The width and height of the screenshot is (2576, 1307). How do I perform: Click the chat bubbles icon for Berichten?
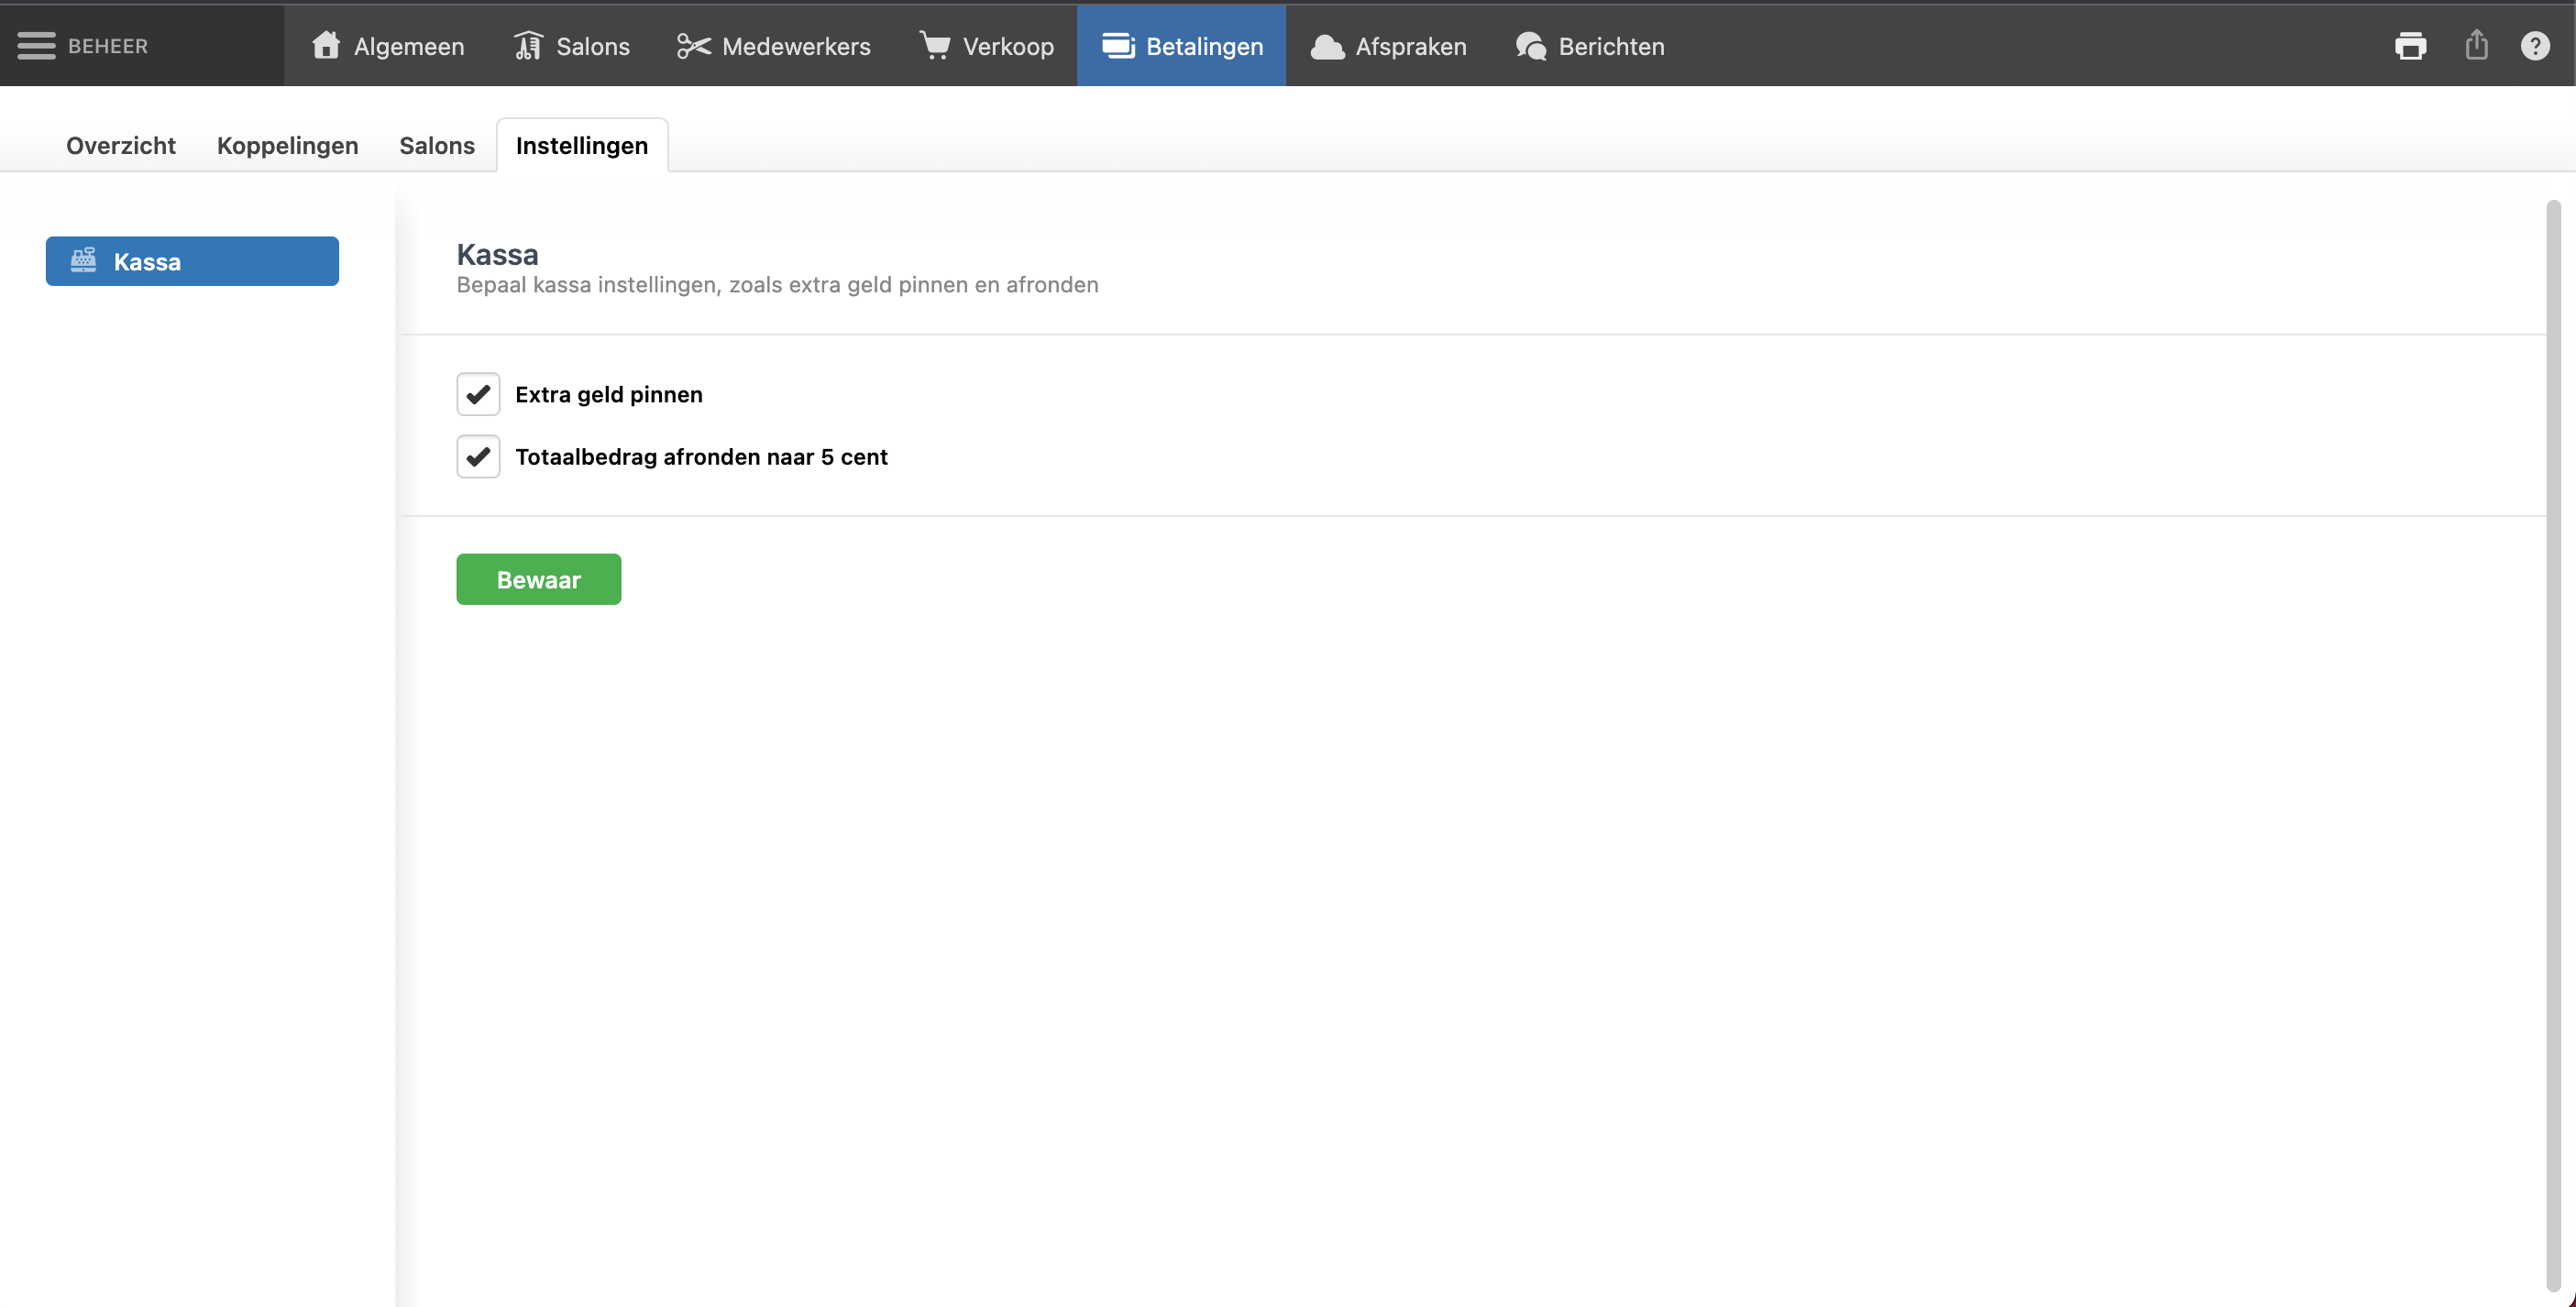point(1531,46)
